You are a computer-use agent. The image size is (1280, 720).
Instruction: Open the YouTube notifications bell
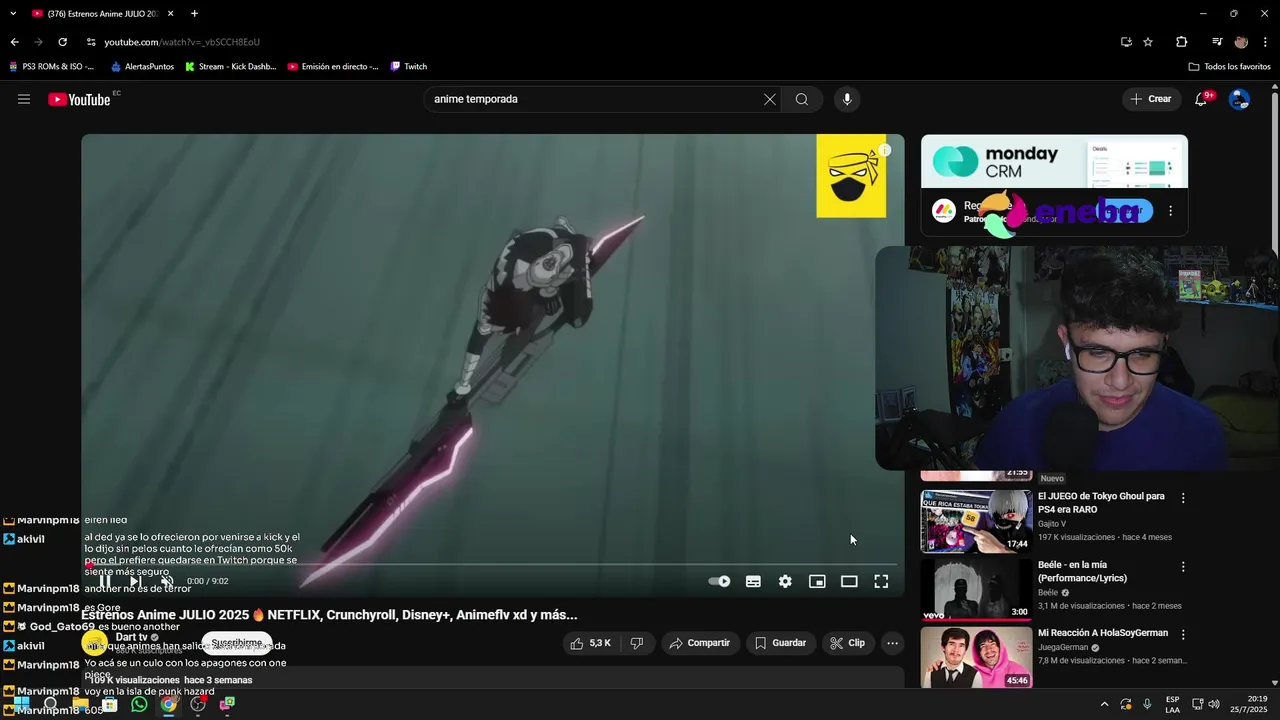point(1201,99)
